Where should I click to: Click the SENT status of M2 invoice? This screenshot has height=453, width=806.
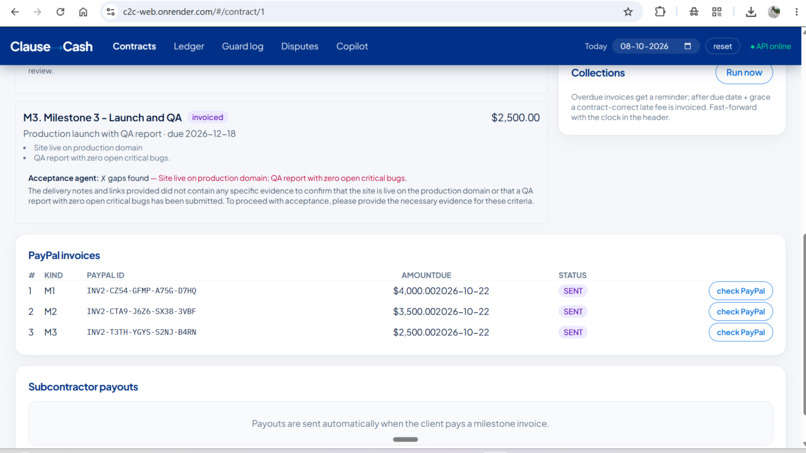tap(573, 312)
